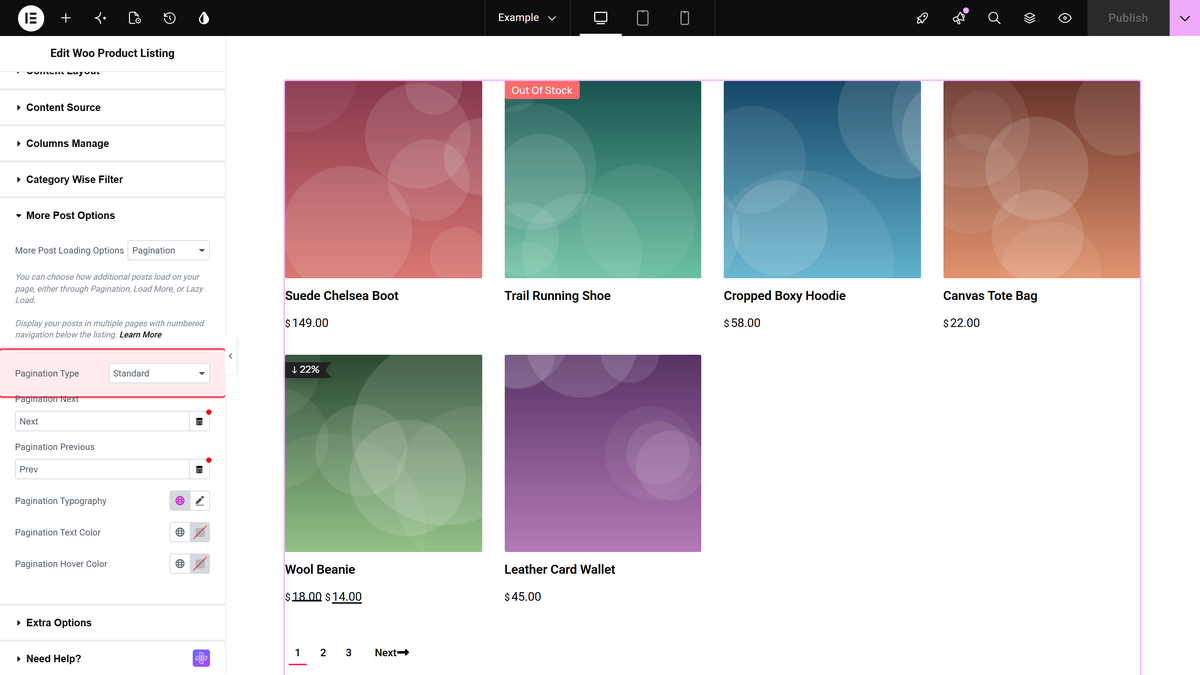Click the Cropped Boxy Hoodie title
The width and height of the screenshot is (1200, 675).
click(785, 296)
